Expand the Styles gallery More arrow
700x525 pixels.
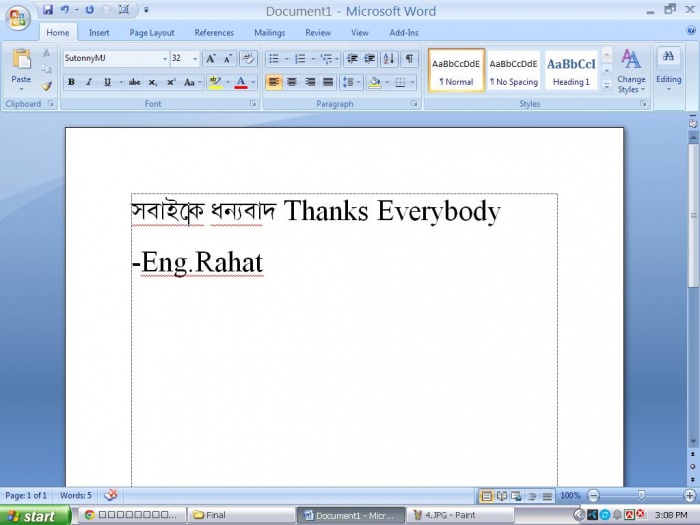(x=607, y=86)
